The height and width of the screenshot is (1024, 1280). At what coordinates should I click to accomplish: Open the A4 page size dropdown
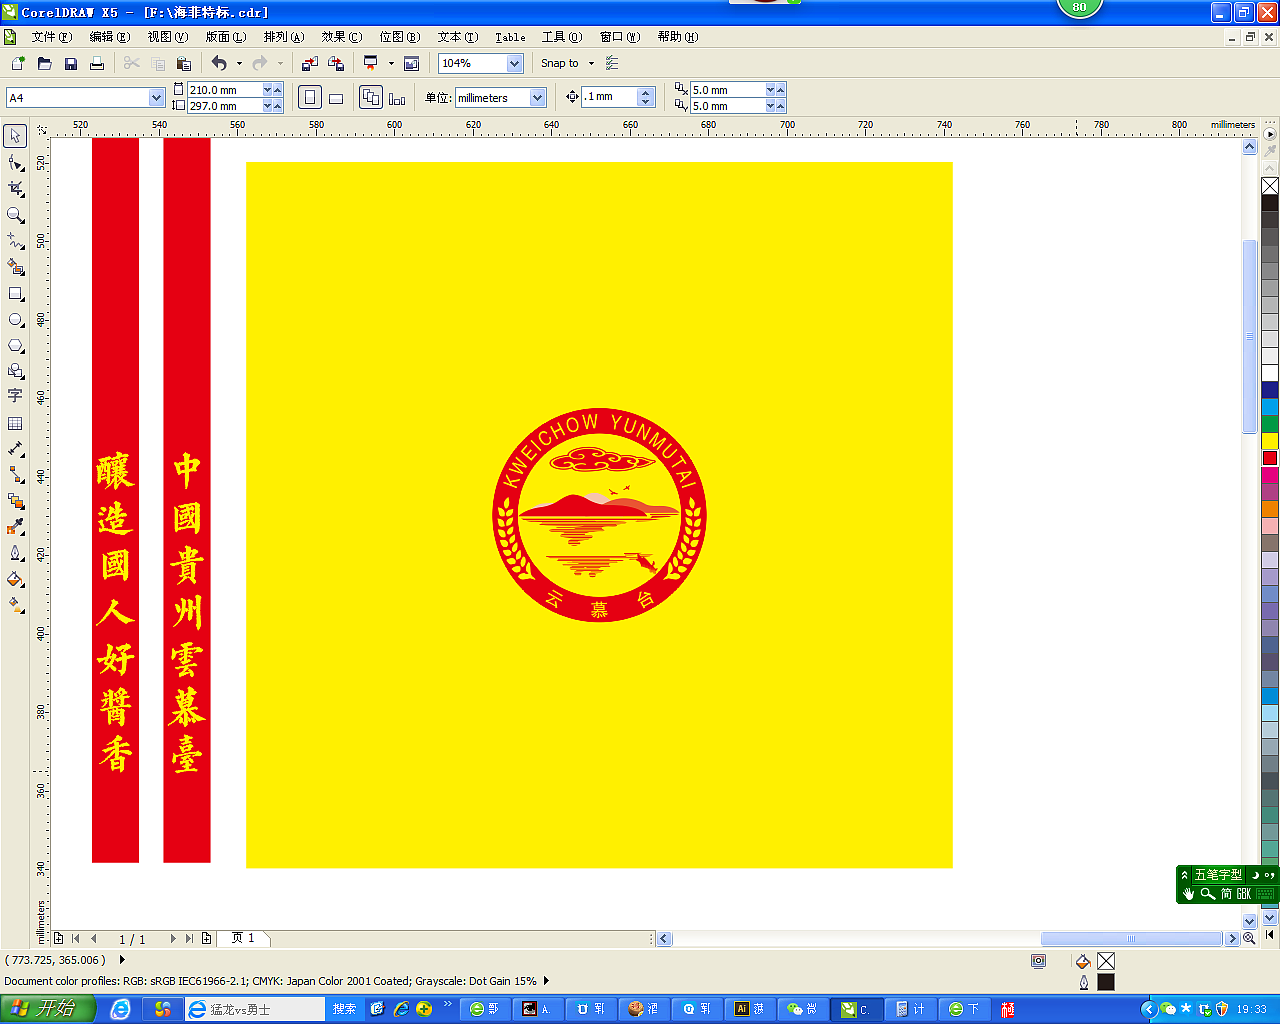(x=156, y=97)
